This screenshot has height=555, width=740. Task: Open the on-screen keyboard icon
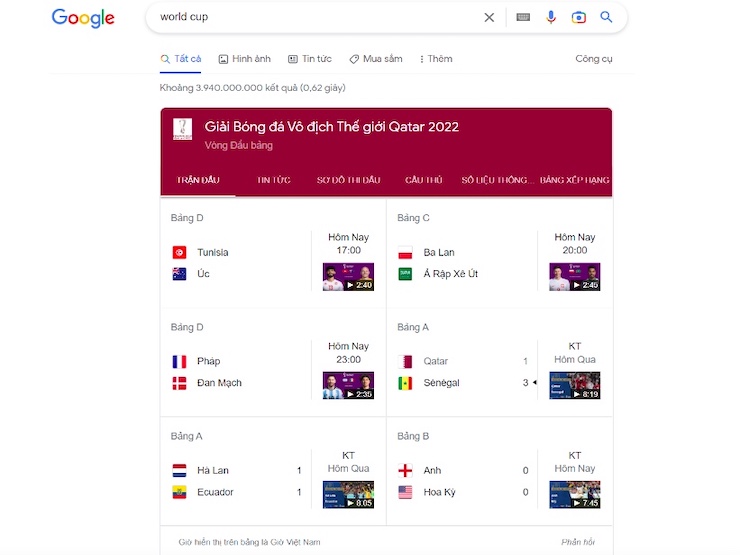tap(522, 17)
